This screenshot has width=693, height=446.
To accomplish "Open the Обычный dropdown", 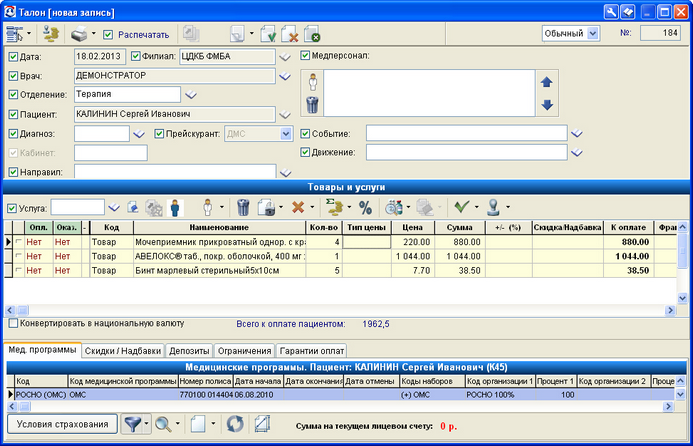I will coord(593,33).
